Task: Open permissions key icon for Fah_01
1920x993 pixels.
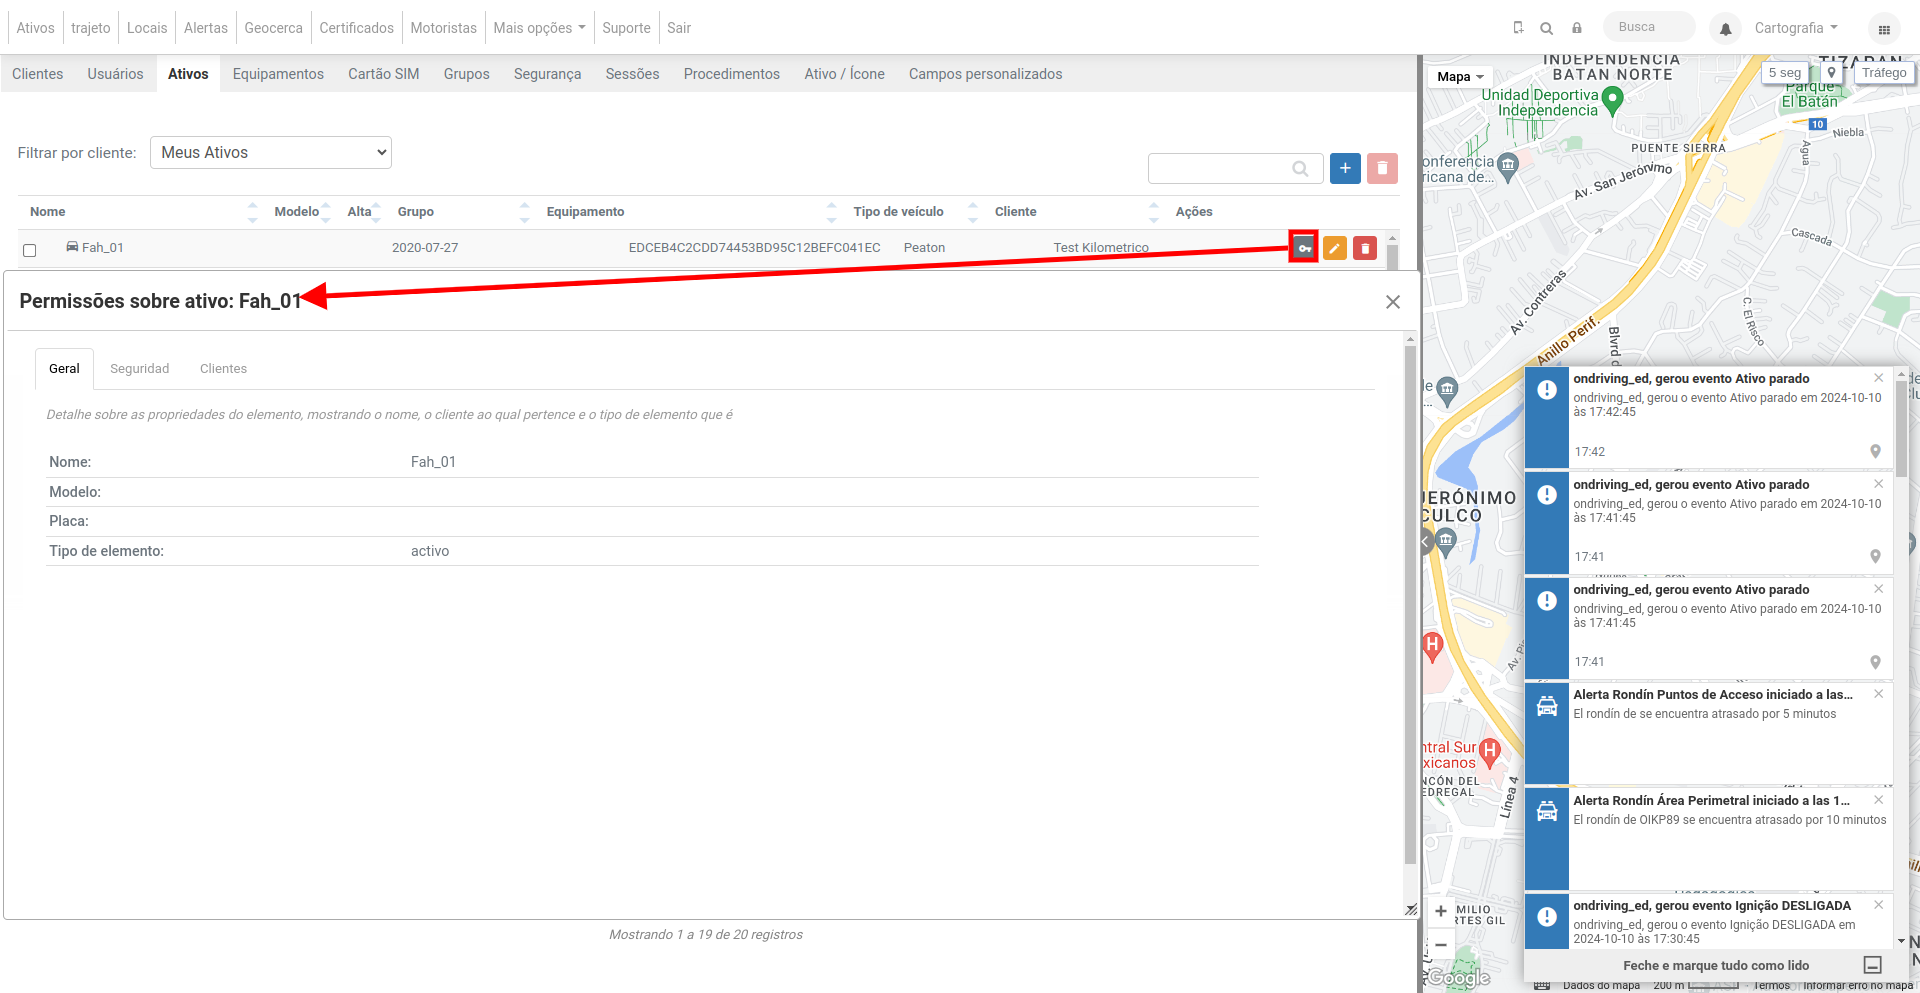Action: click(1304, 248)
